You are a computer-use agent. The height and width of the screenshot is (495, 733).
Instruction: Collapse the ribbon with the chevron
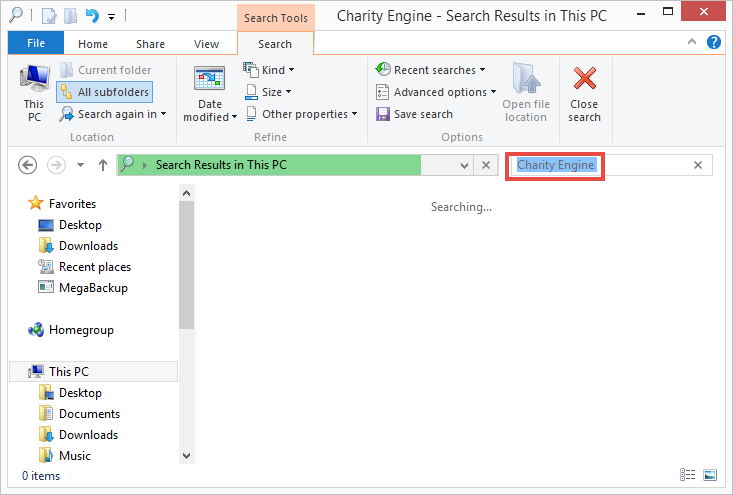click(x=692, y=42)
